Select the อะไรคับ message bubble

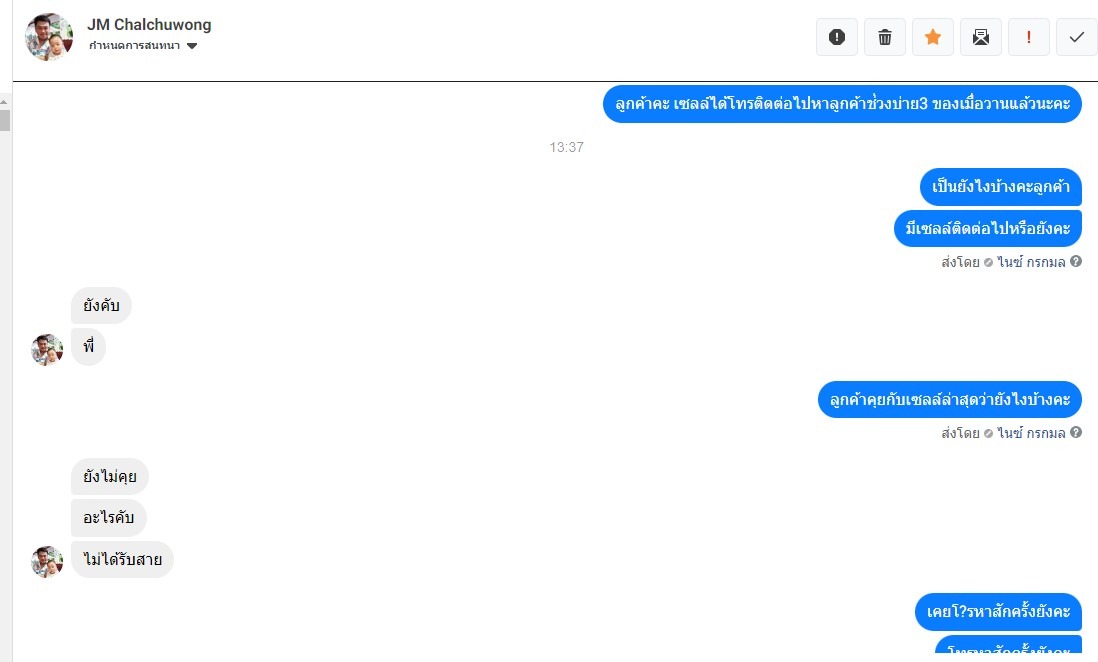coord(109,518)
